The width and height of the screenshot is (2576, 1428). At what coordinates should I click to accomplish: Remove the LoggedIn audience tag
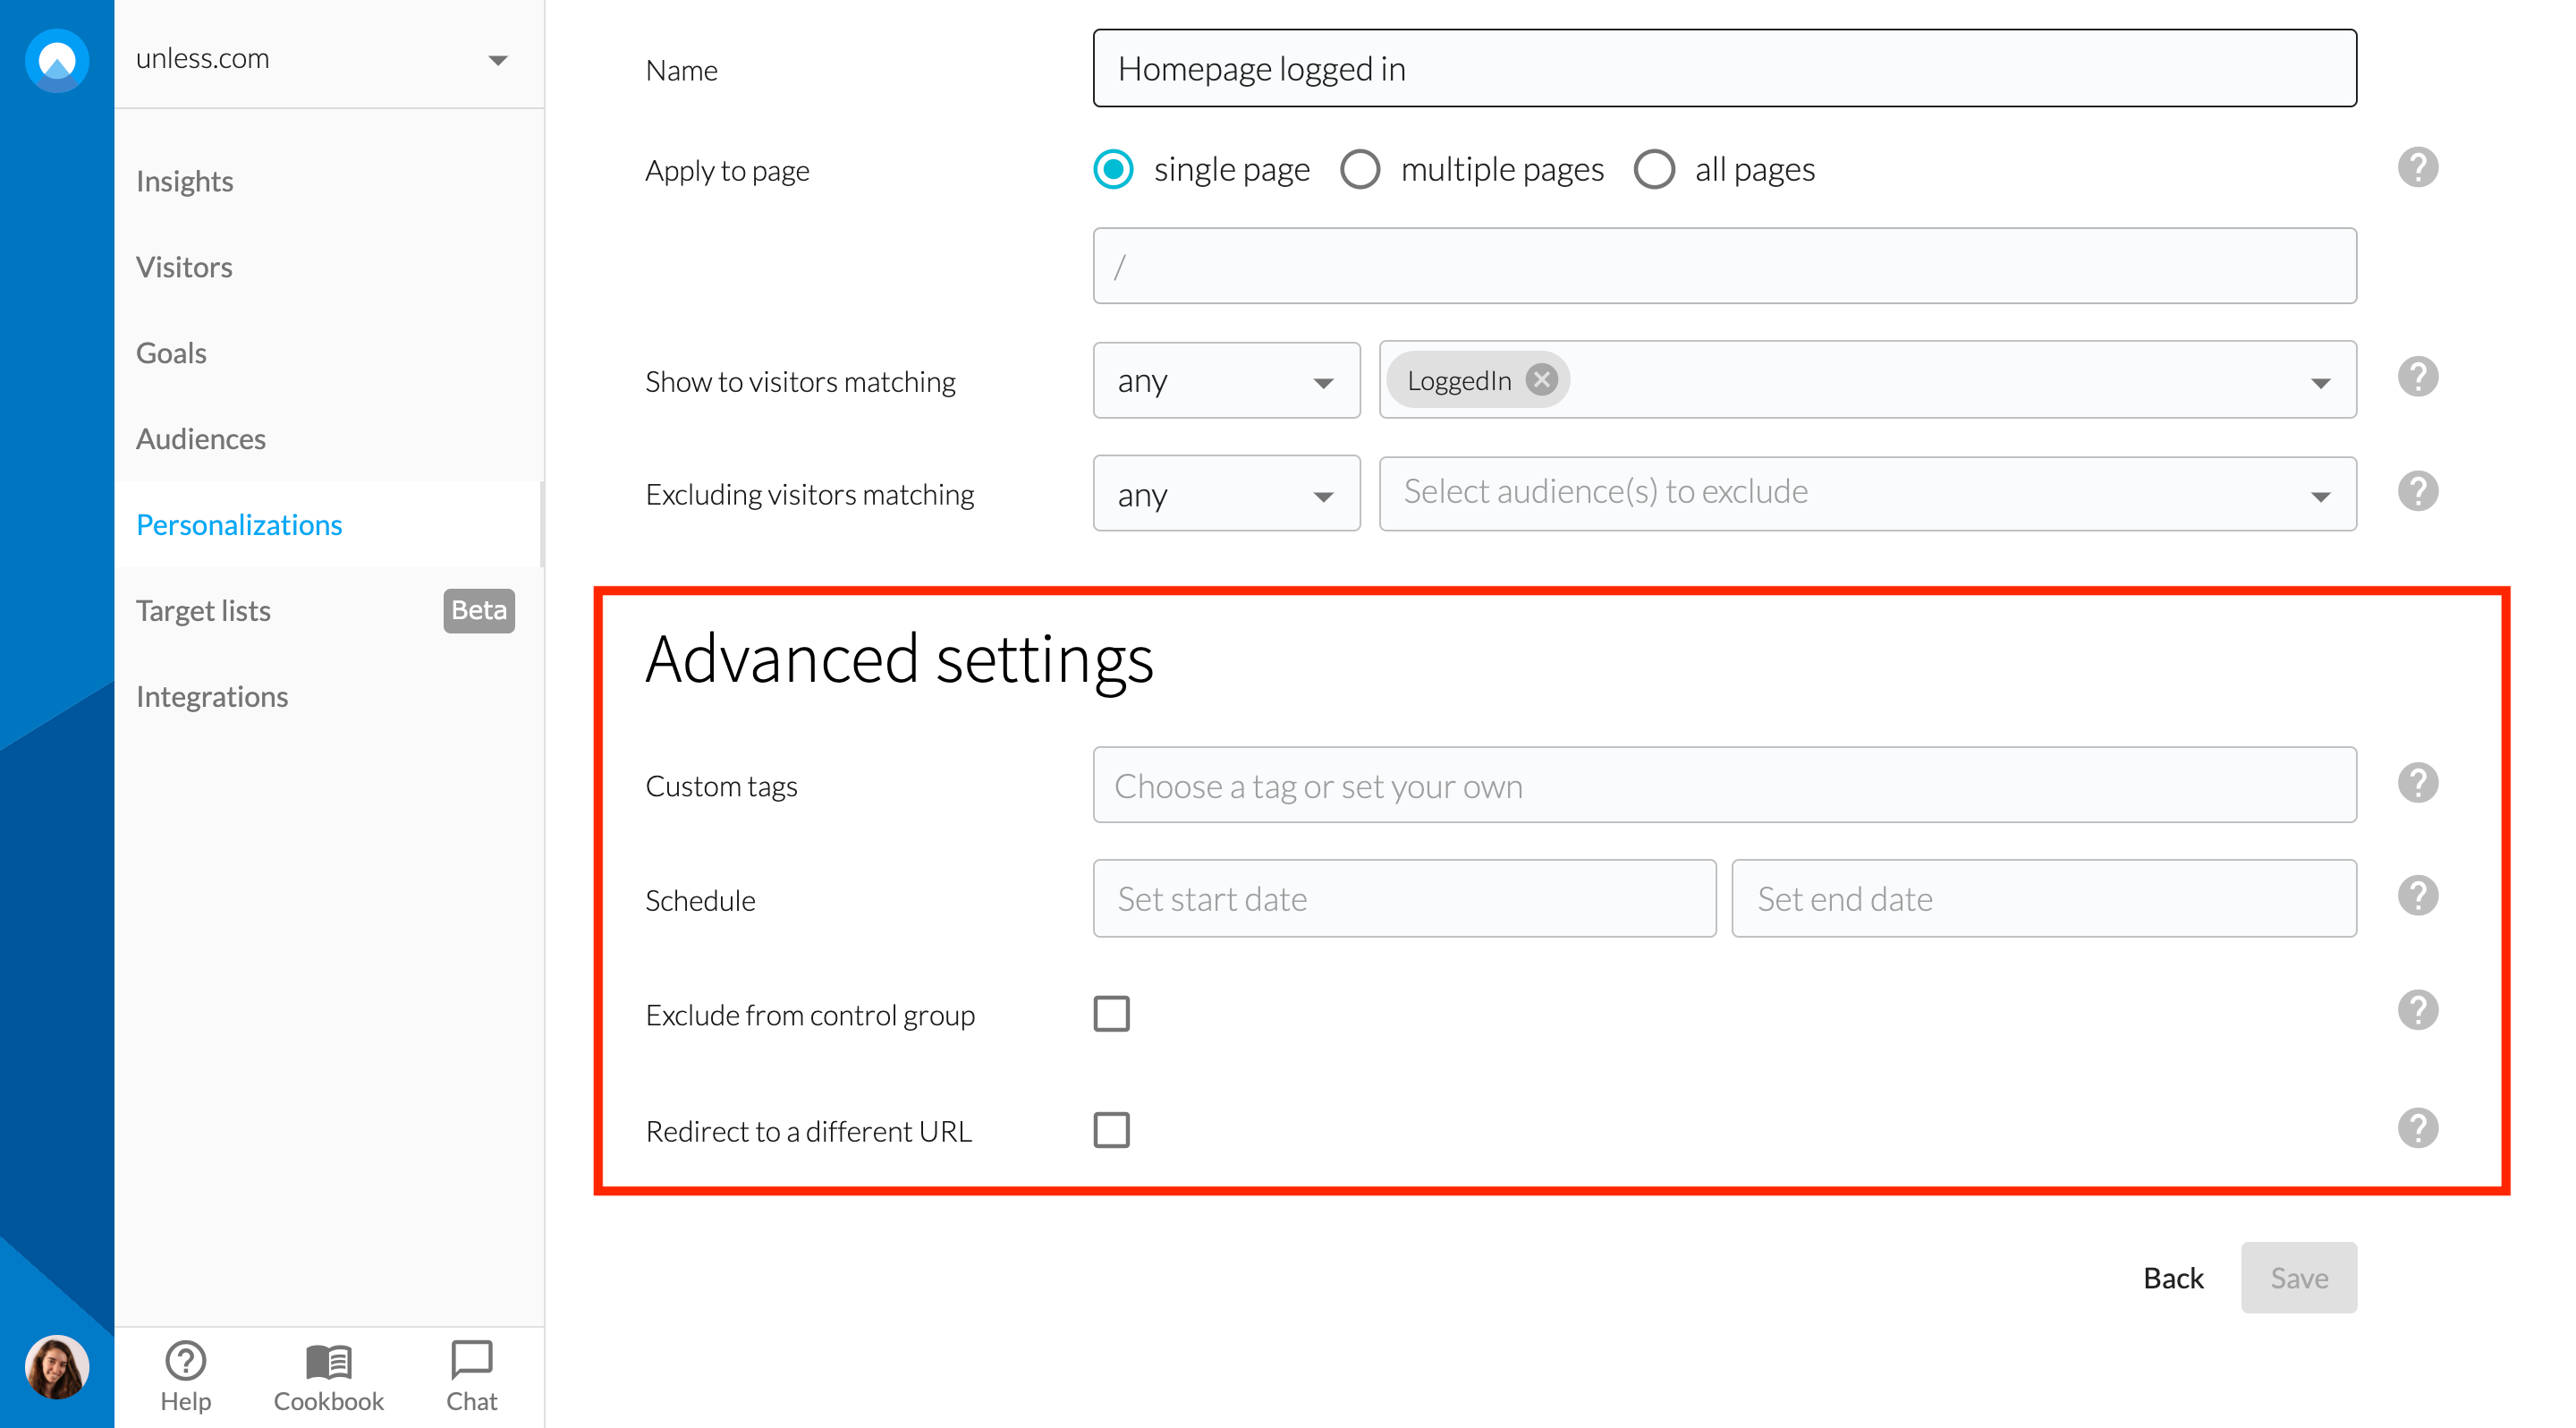[1541, 380]
